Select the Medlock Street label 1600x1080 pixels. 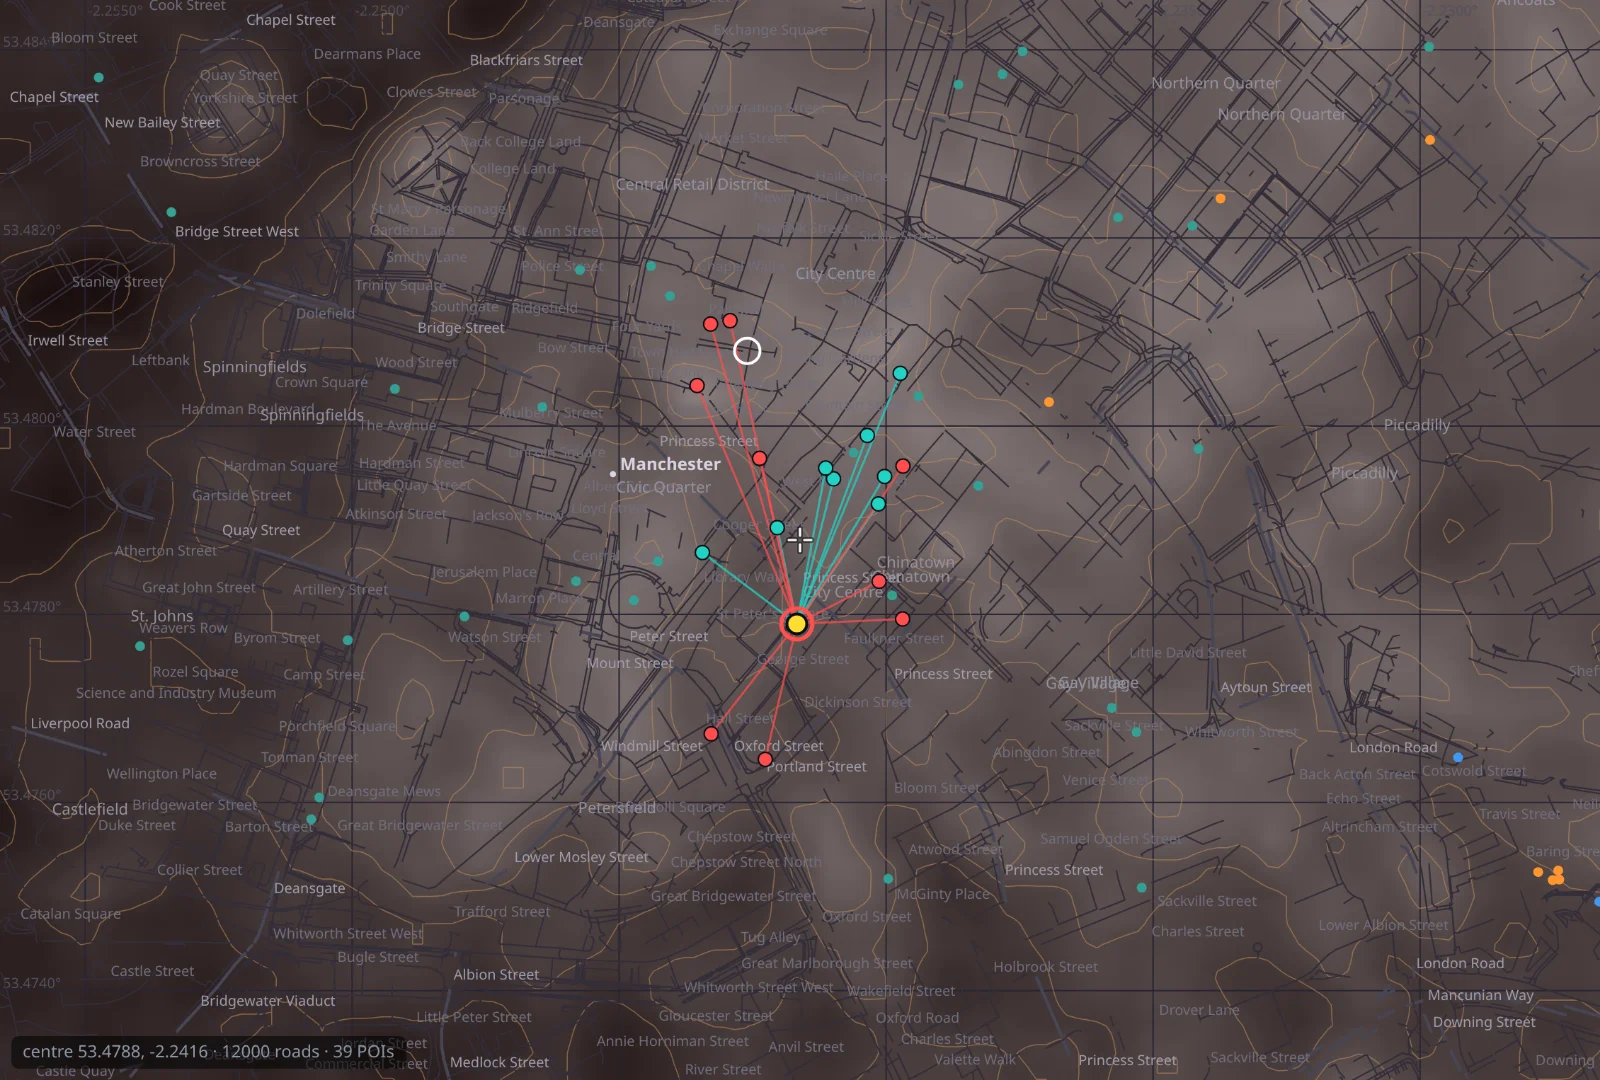pyautogui.click(x=499, y=1062)
